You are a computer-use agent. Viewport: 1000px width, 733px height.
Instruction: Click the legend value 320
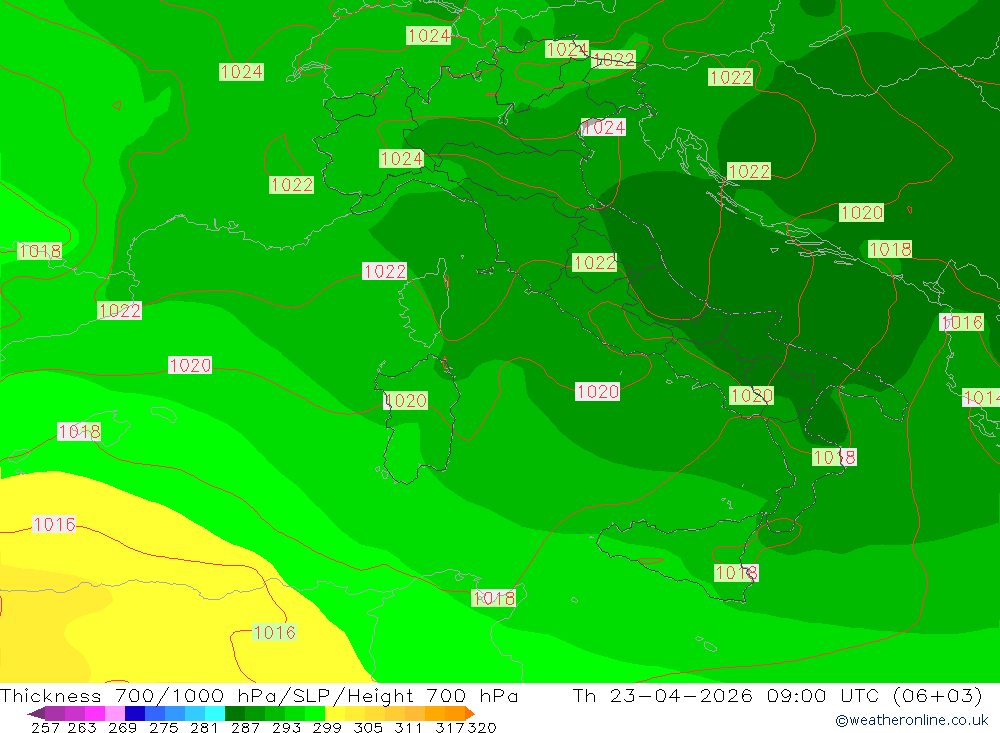(482, 727)
